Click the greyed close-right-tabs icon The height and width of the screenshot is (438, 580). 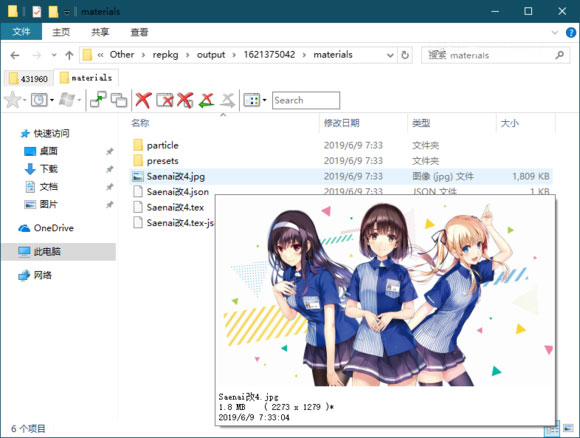227,100
